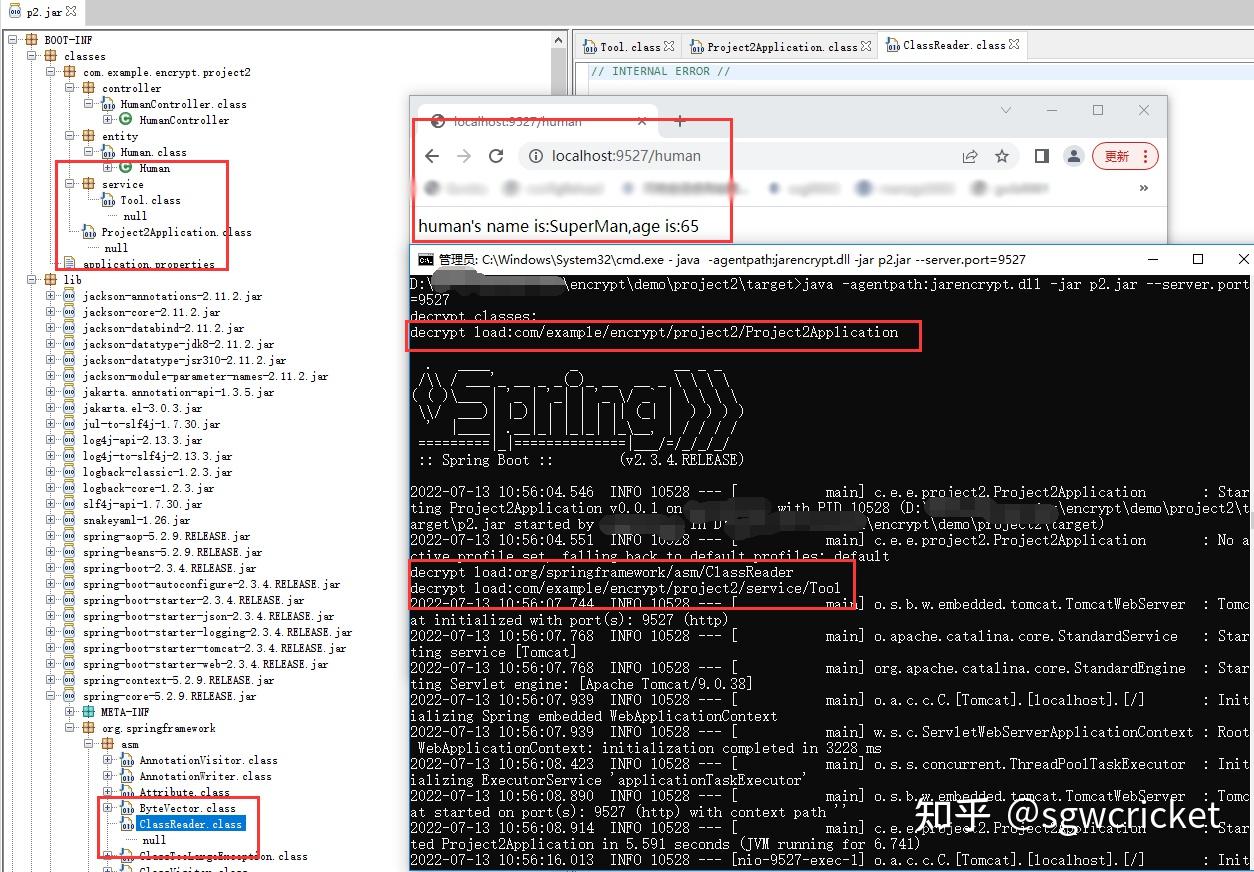Image resolution: width=1254 pixels, height=872 pixels.
Task: Click the browser back arrow
Action: pos(431,156)
